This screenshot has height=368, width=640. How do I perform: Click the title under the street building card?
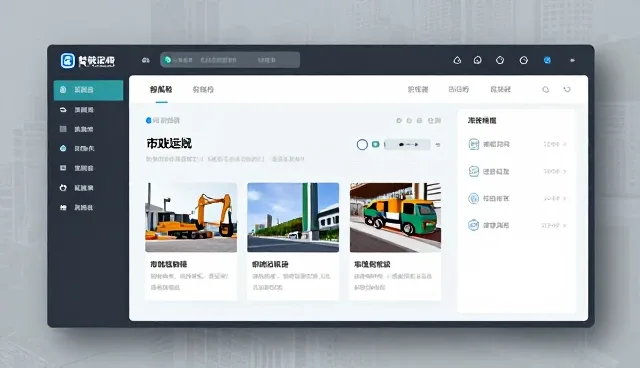(270, 264)
